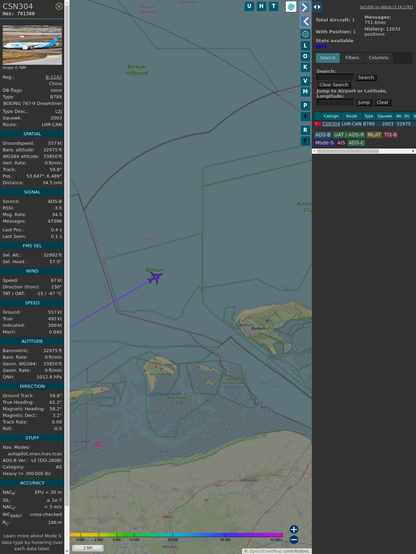The height and width of the screenshot is (554, 416).
Task: Toggle the M map button
Action: click(x=305, y=92)
